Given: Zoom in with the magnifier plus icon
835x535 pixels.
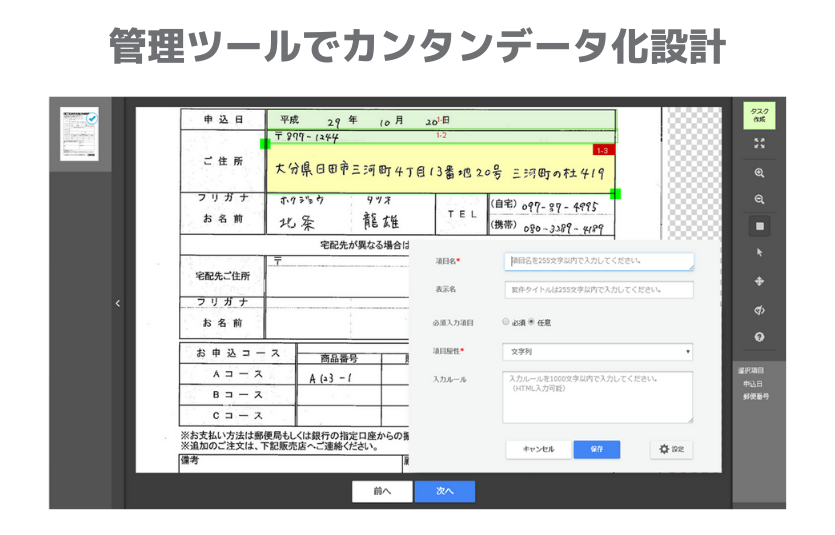Looking at the screenshot, I should point(759,173).
